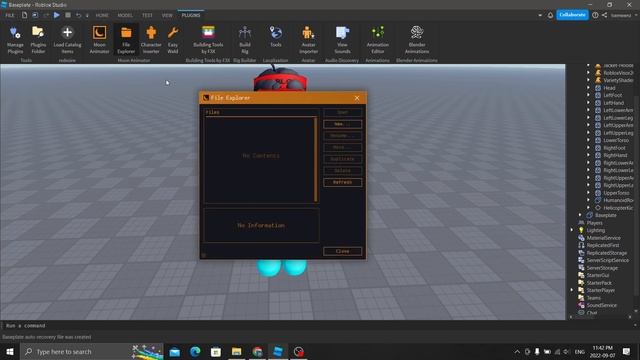Screen dimensions: 640x360
Task: Switch to the TEST tab
Action: (147, 15)
